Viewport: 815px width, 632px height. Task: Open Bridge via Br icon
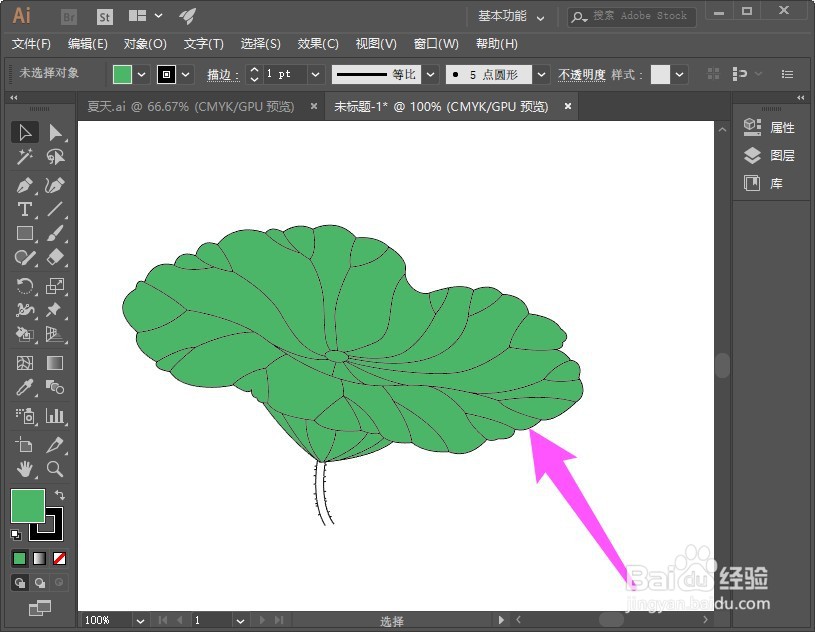[69, 17]
